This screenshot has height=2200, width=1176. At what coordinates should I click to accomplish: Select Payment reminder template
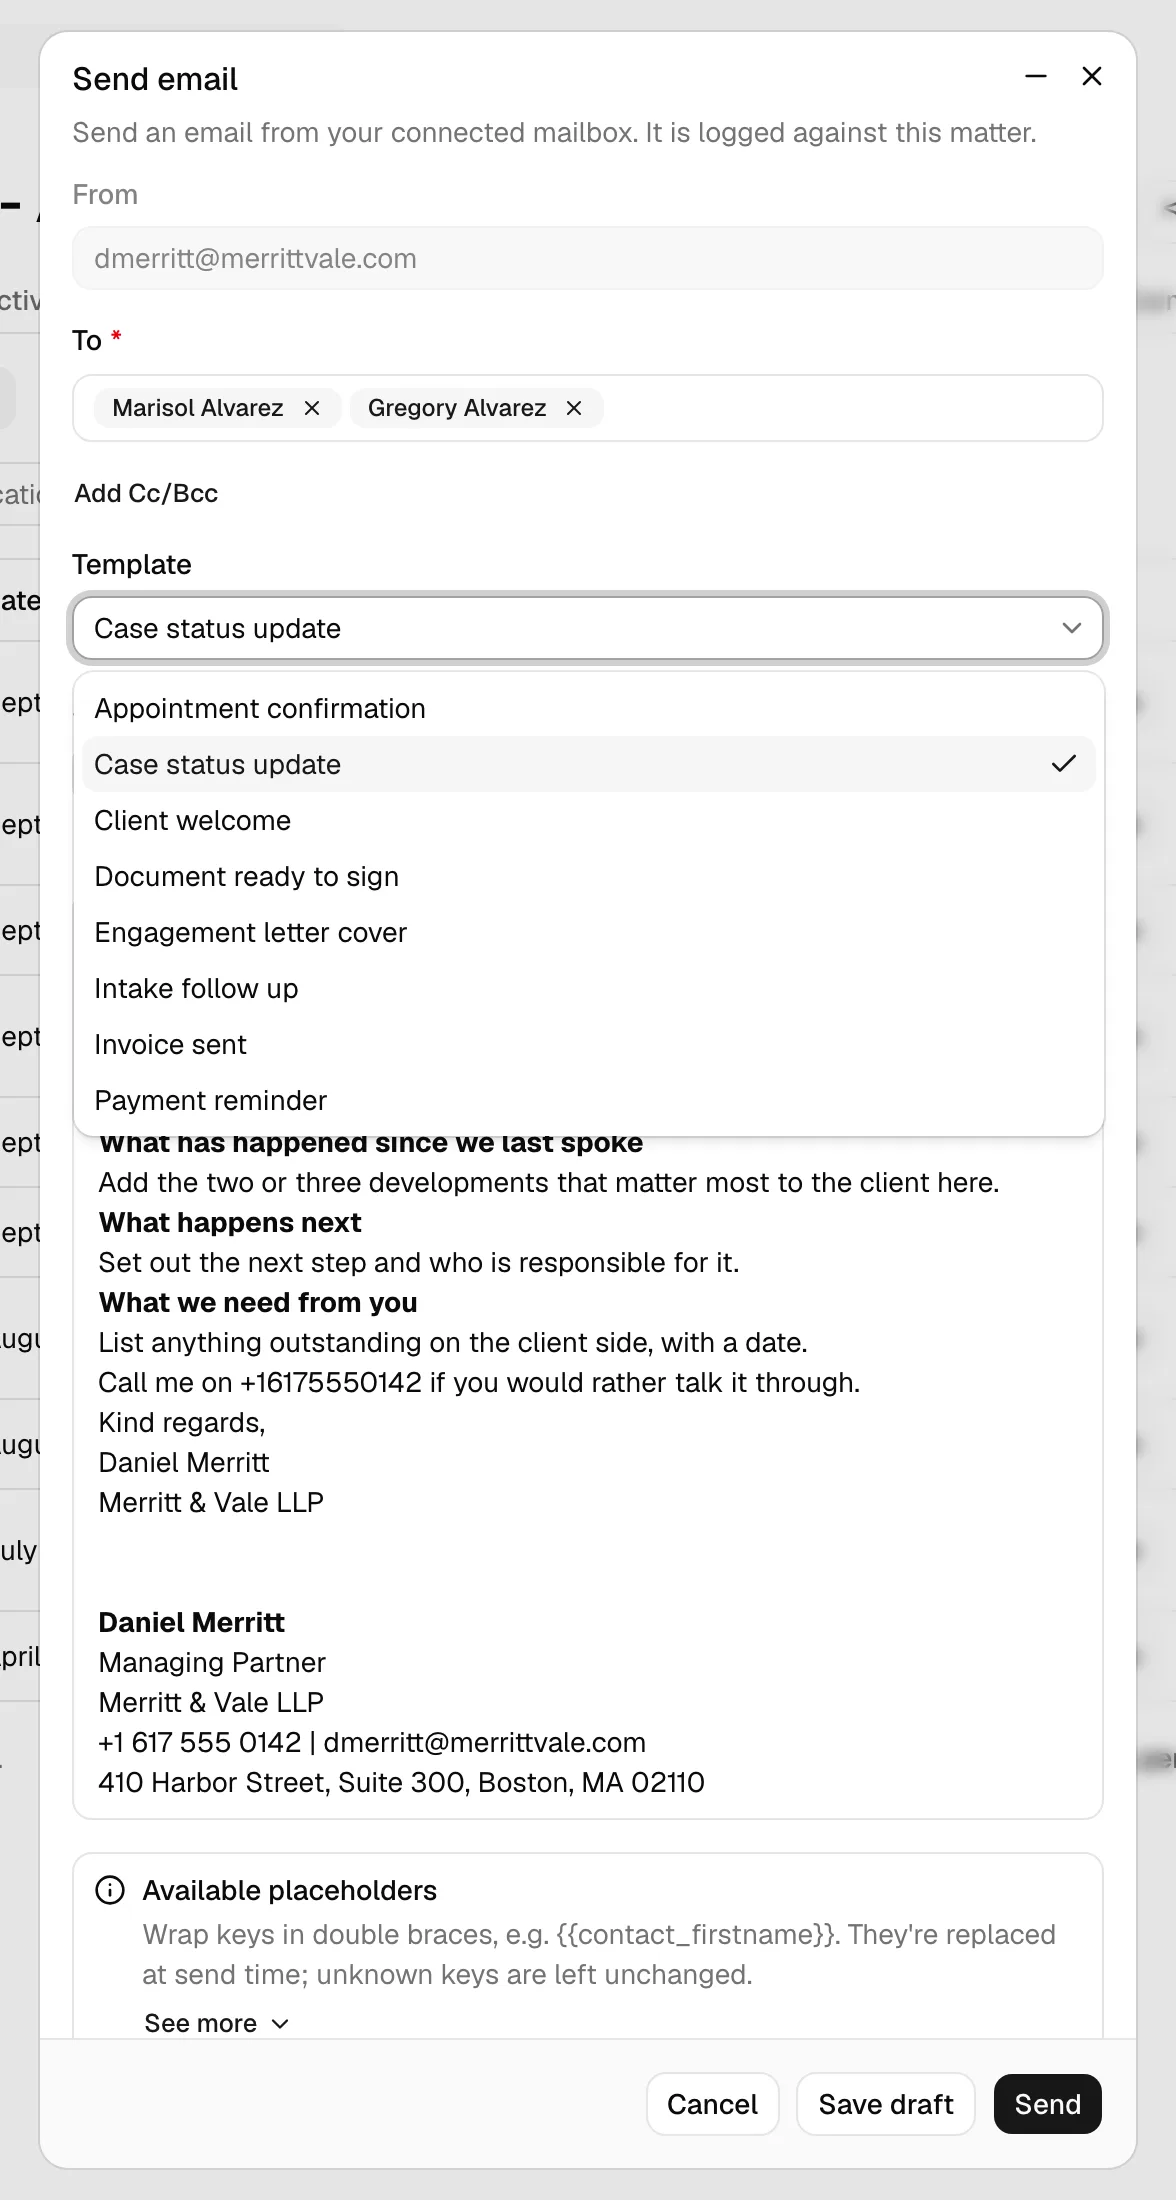(588, 1100)
